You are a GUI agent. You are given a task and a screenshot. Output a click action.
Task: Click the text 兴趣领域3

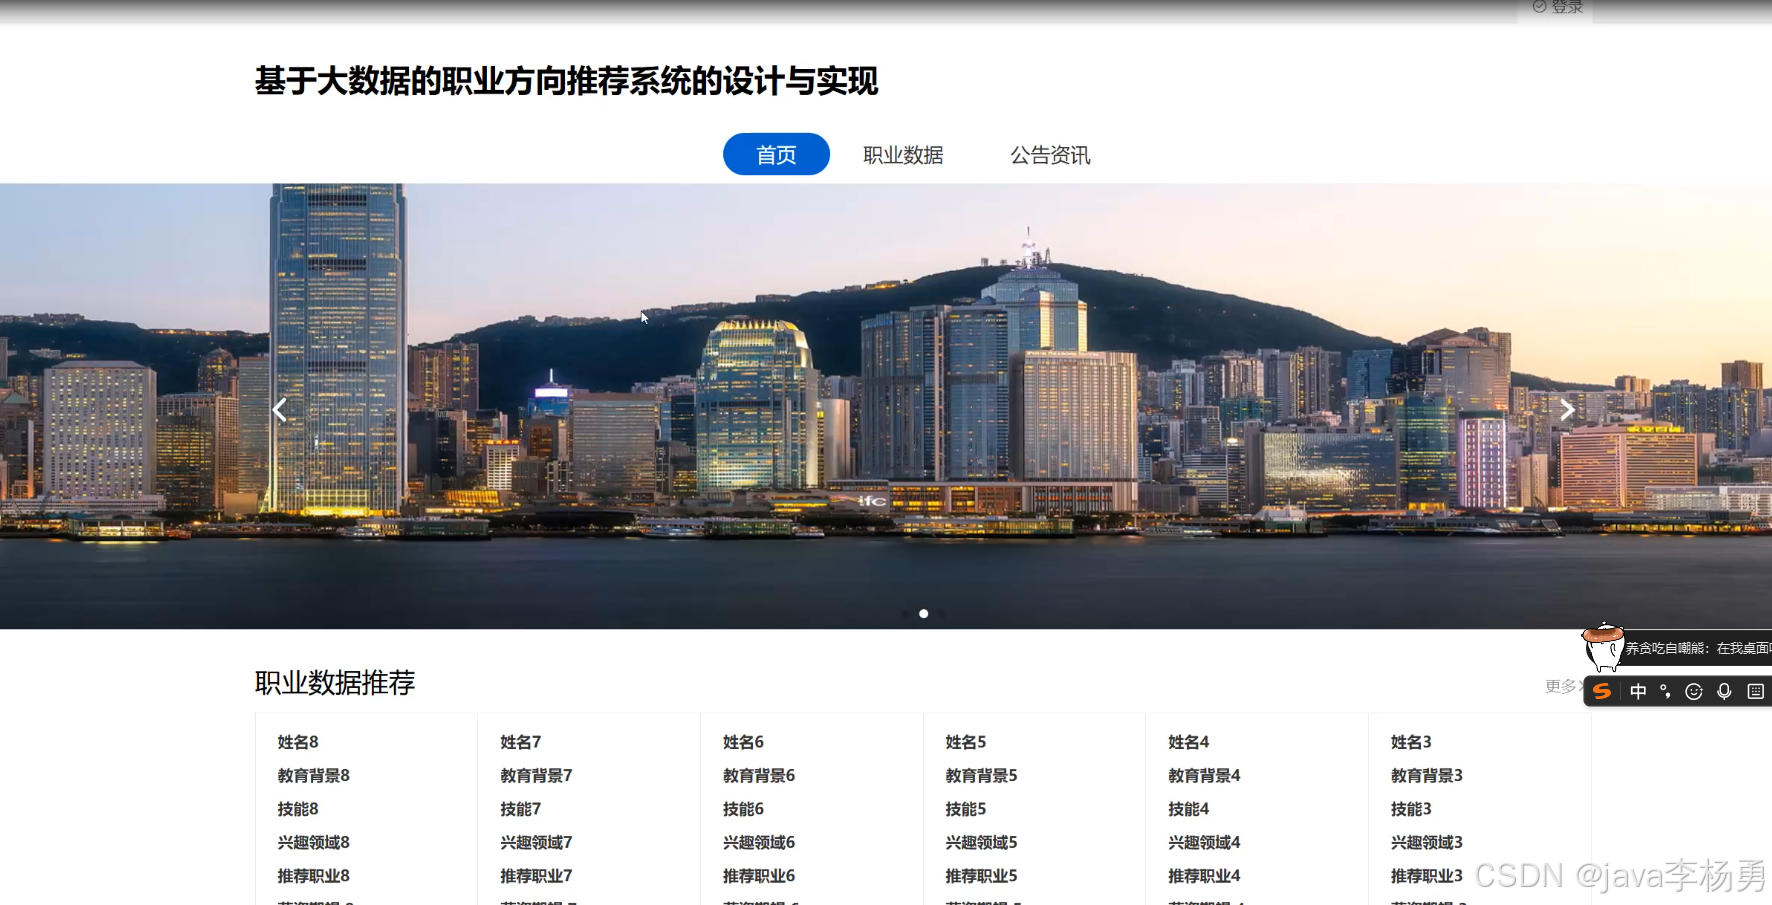(1428, 842)
